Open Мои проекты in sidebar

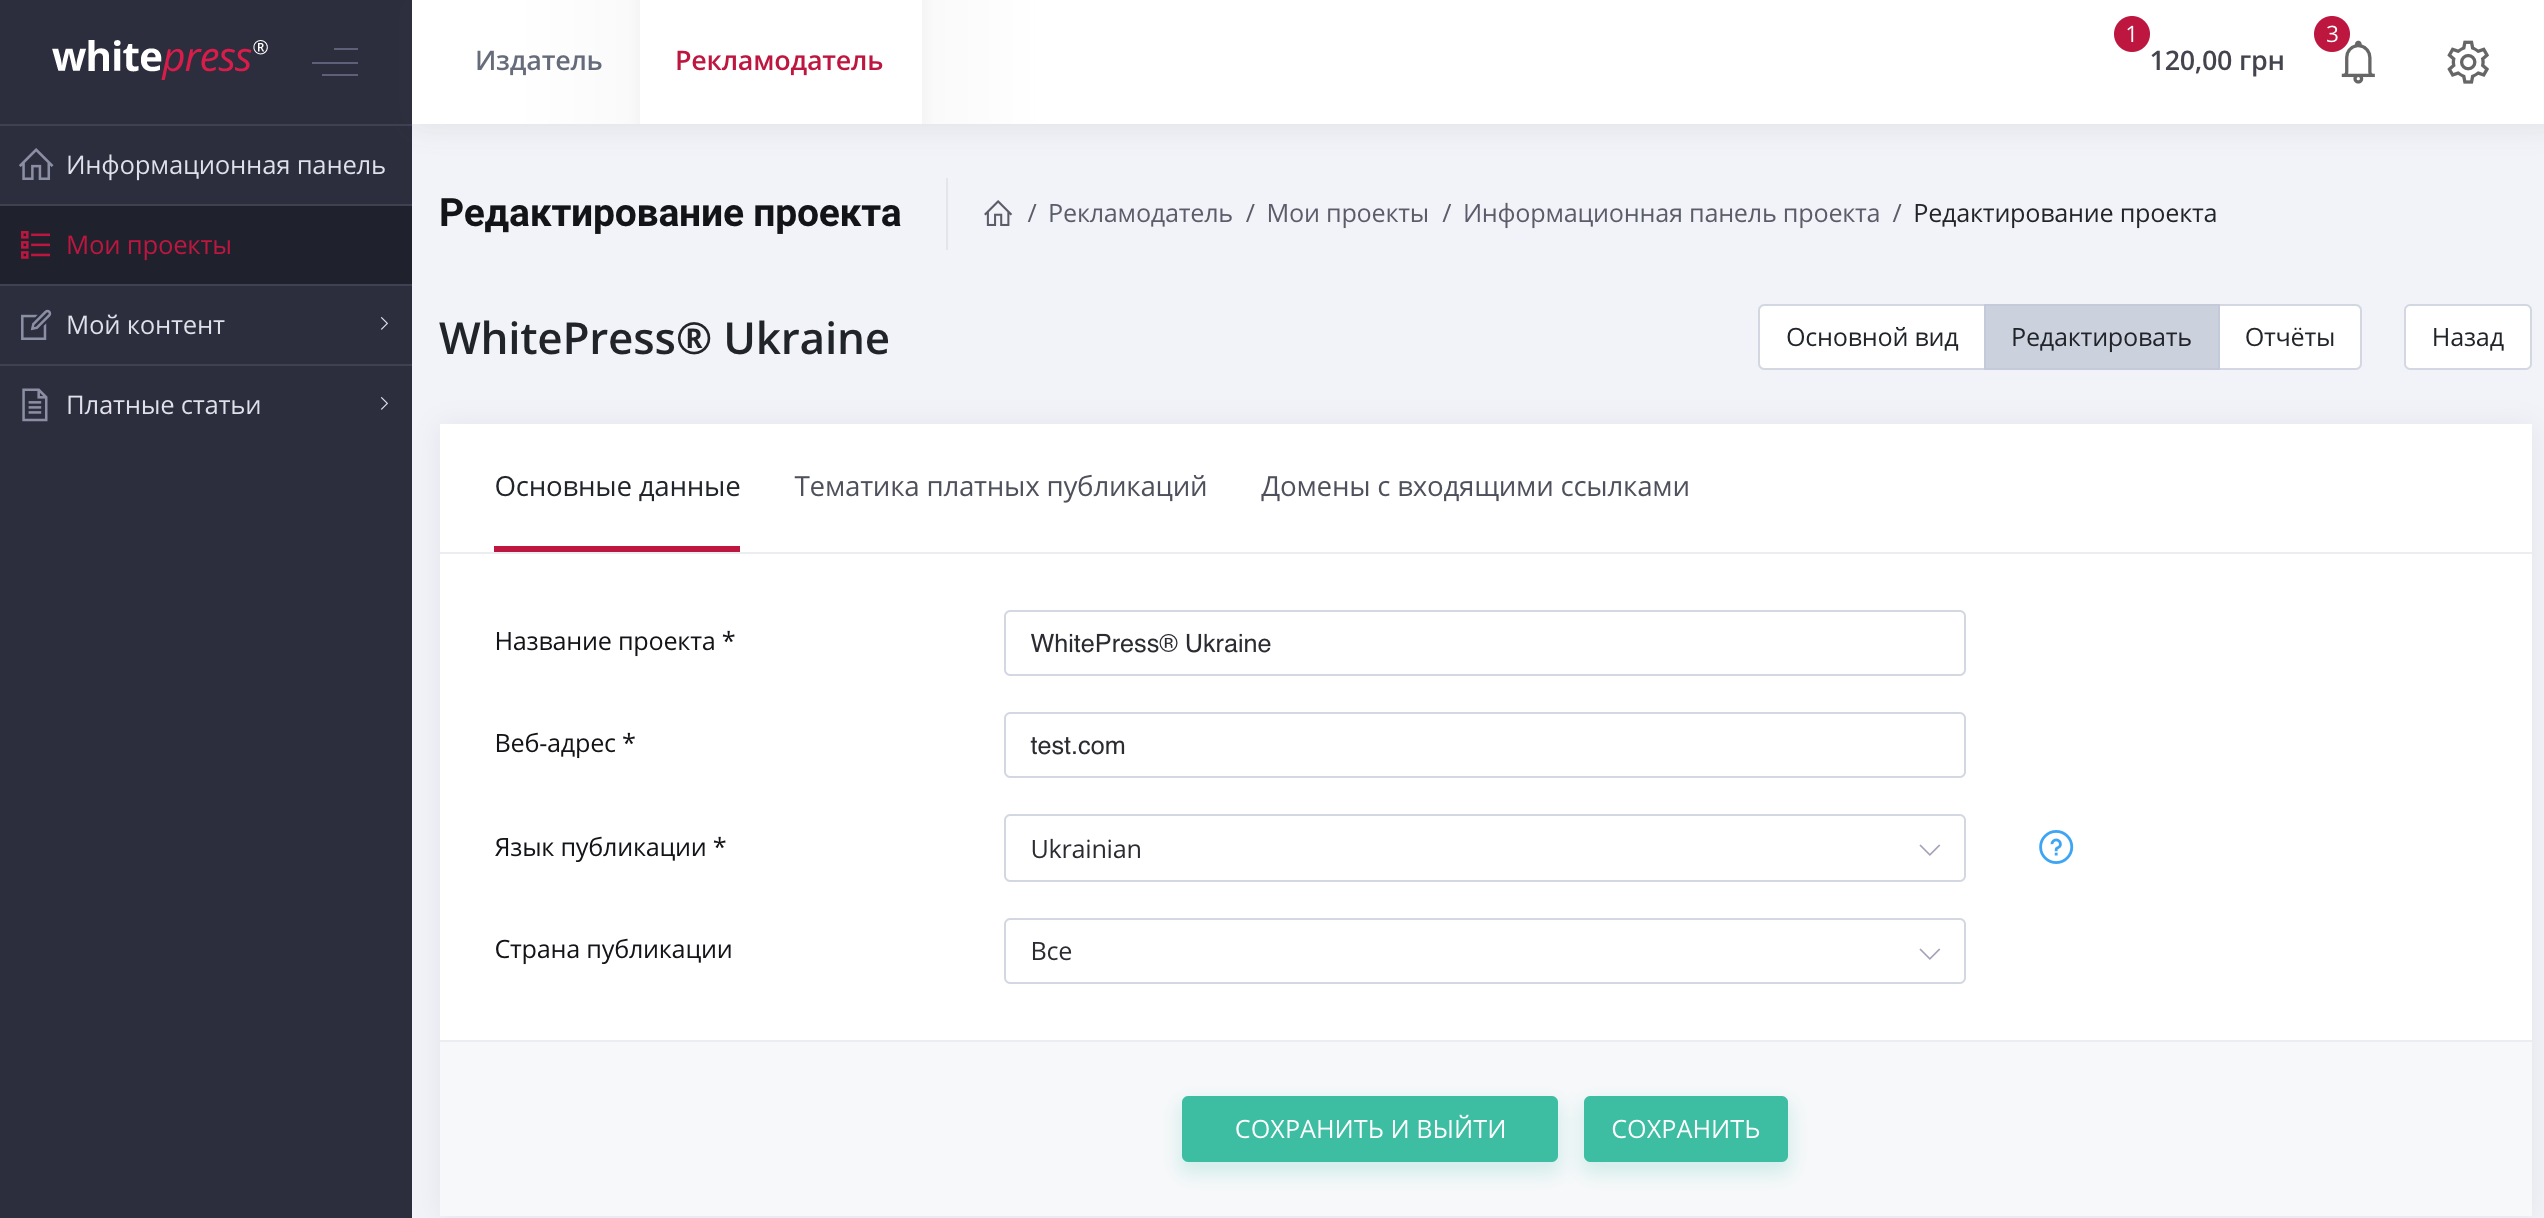point(206,245)
